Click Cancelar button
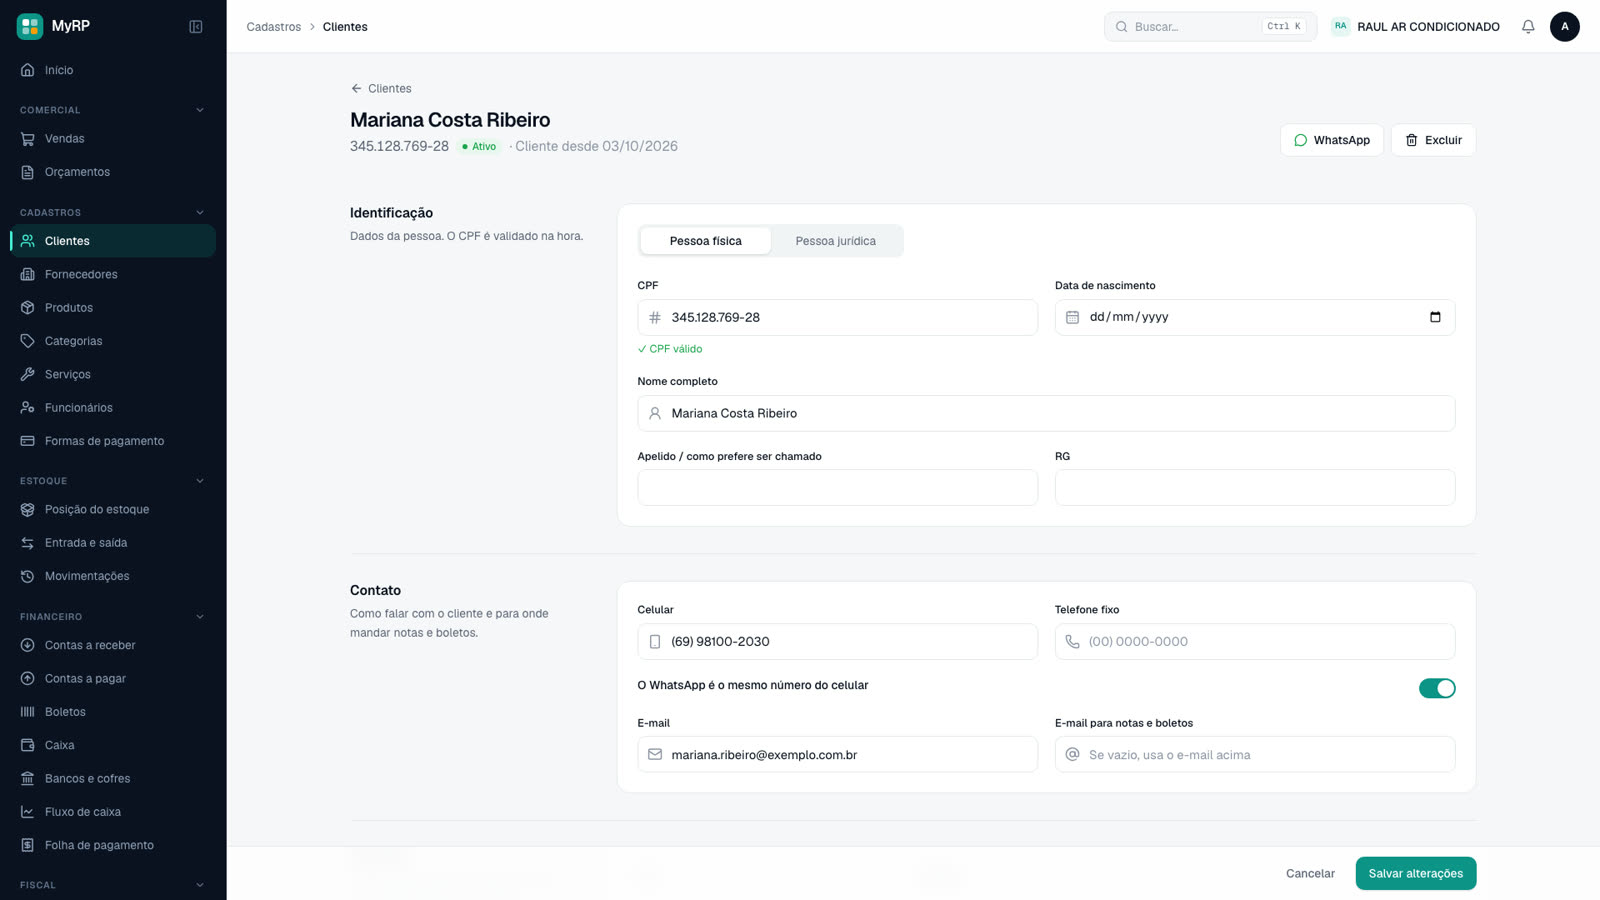Image resolution: width=1600 pixels, height=900 pixels. click(1310, 873)
